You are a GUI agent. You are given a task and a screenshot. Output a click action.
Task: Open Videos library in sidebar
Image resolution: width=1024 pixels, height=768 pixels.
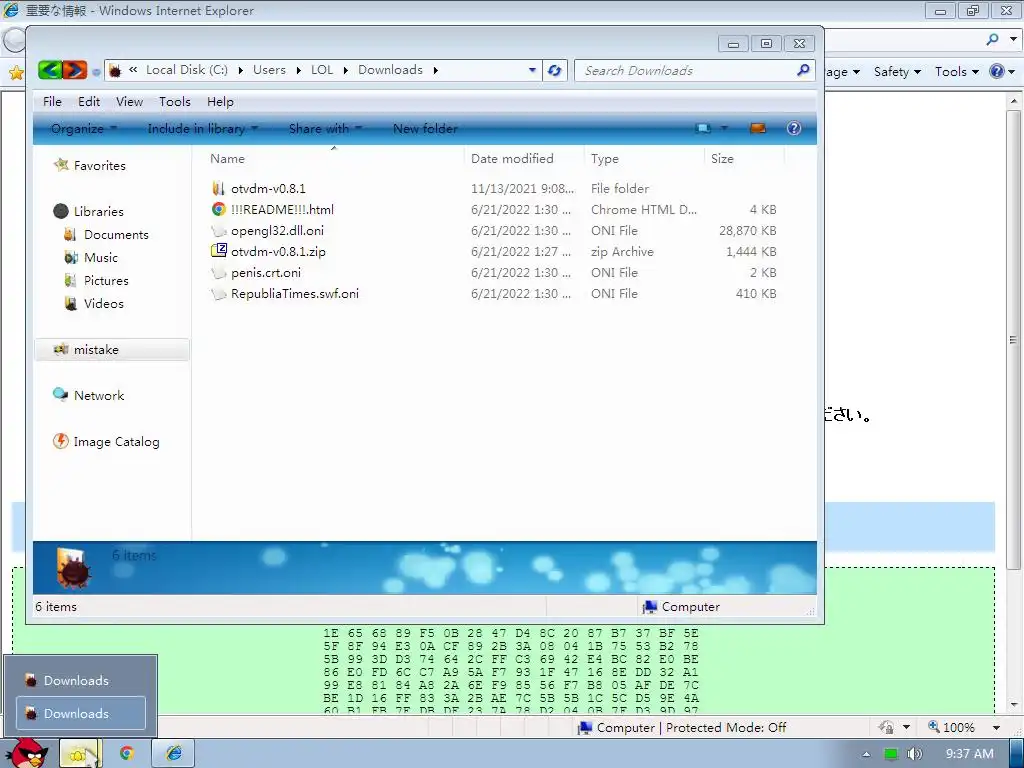tap(103, 303)
